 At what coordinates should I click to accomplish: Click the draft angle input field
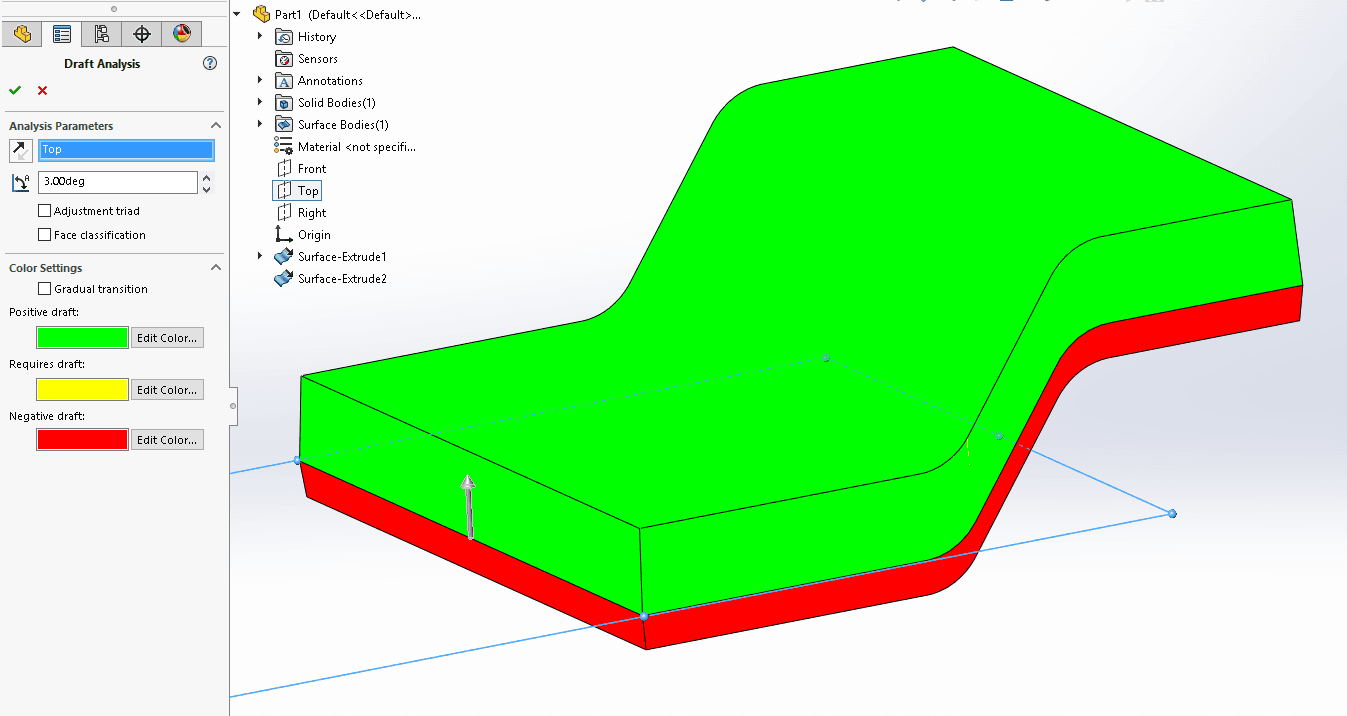[117, 182]
